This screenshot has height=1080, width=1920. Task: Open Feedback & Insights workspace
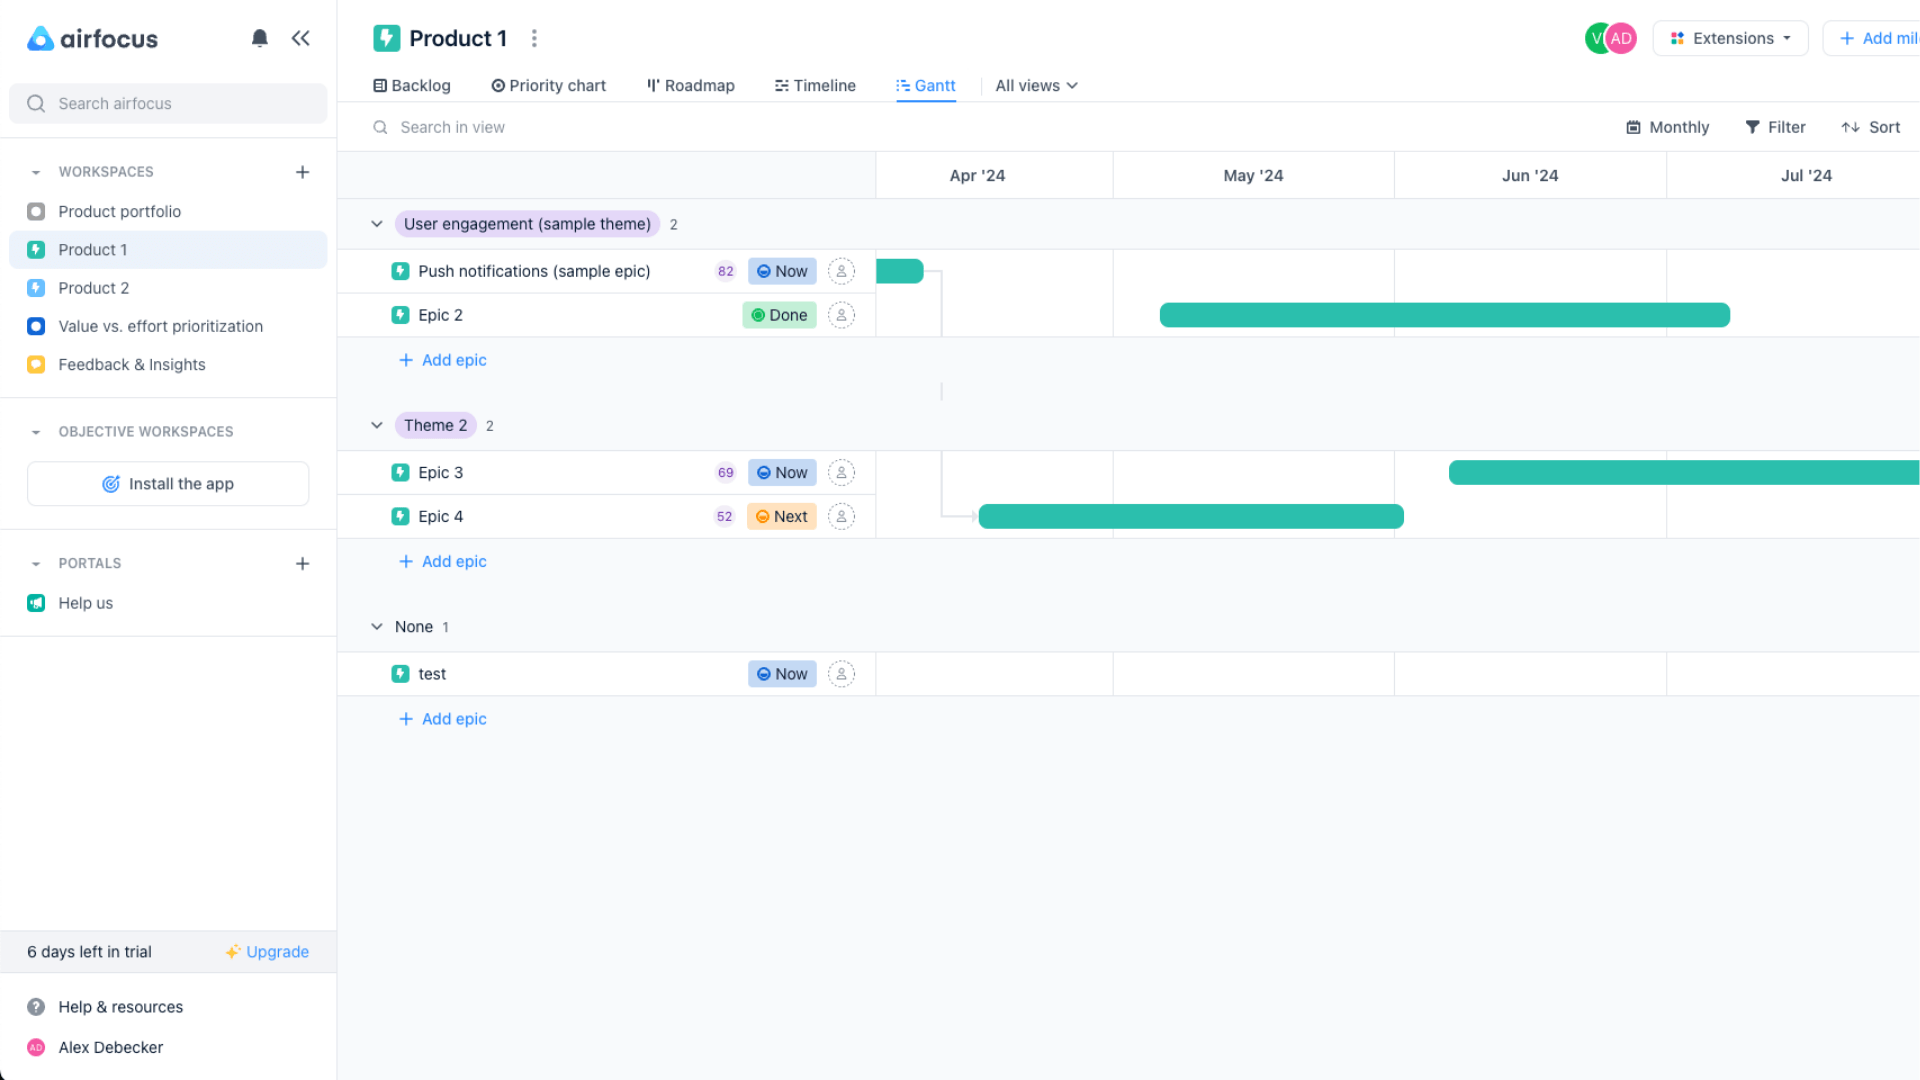point(168,364)
